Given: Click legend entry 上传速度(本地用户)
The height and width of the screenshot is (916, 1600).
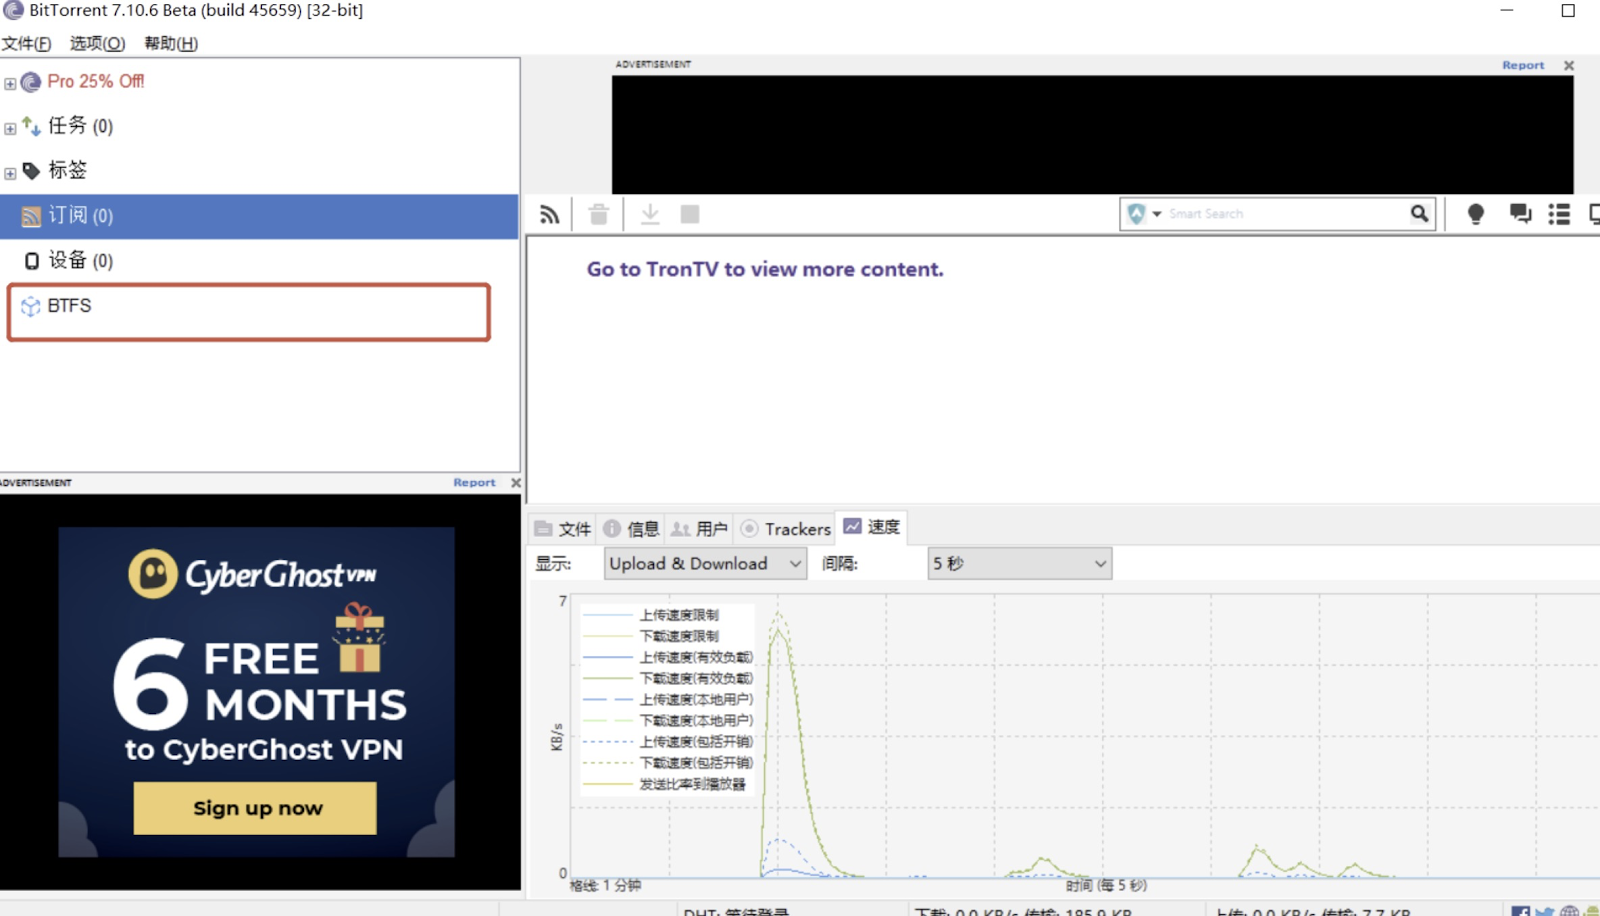Looking at the screenshot, I should coord(696,699).
